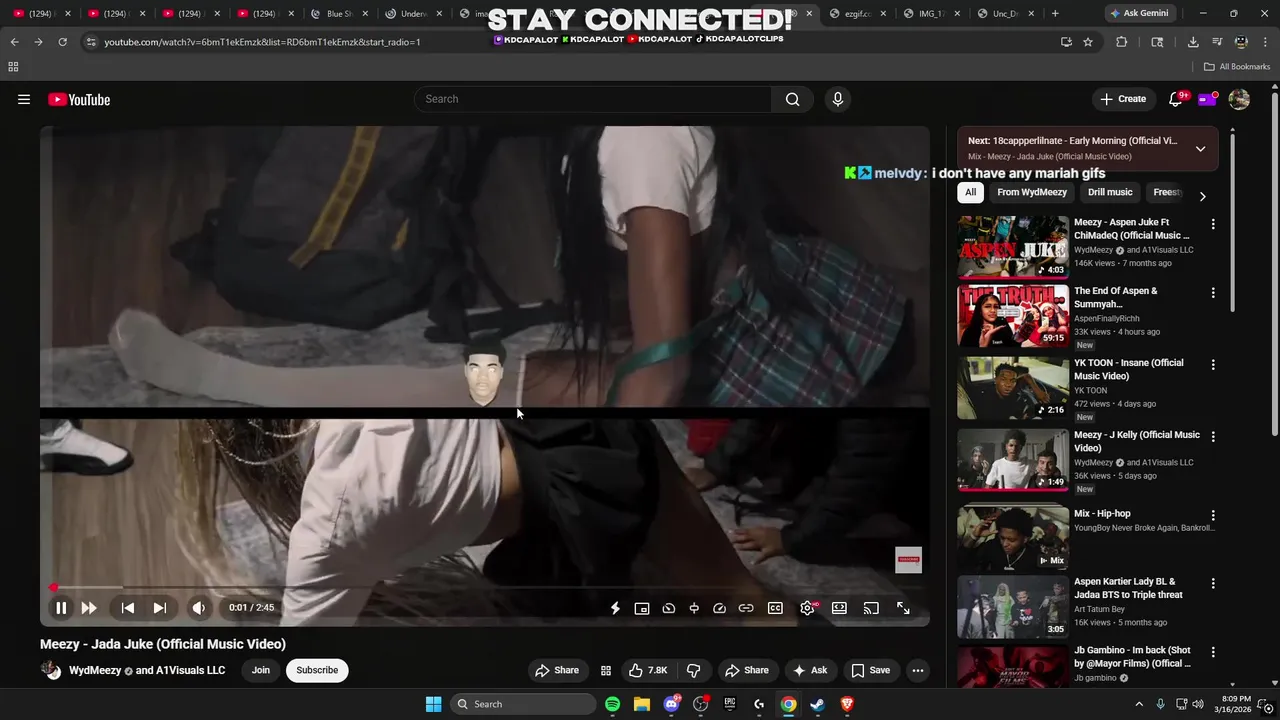This screenshot has height=720, width=1280.
Task: Open the YouTube account avatar menu
Action: (x=1239, y=99)
